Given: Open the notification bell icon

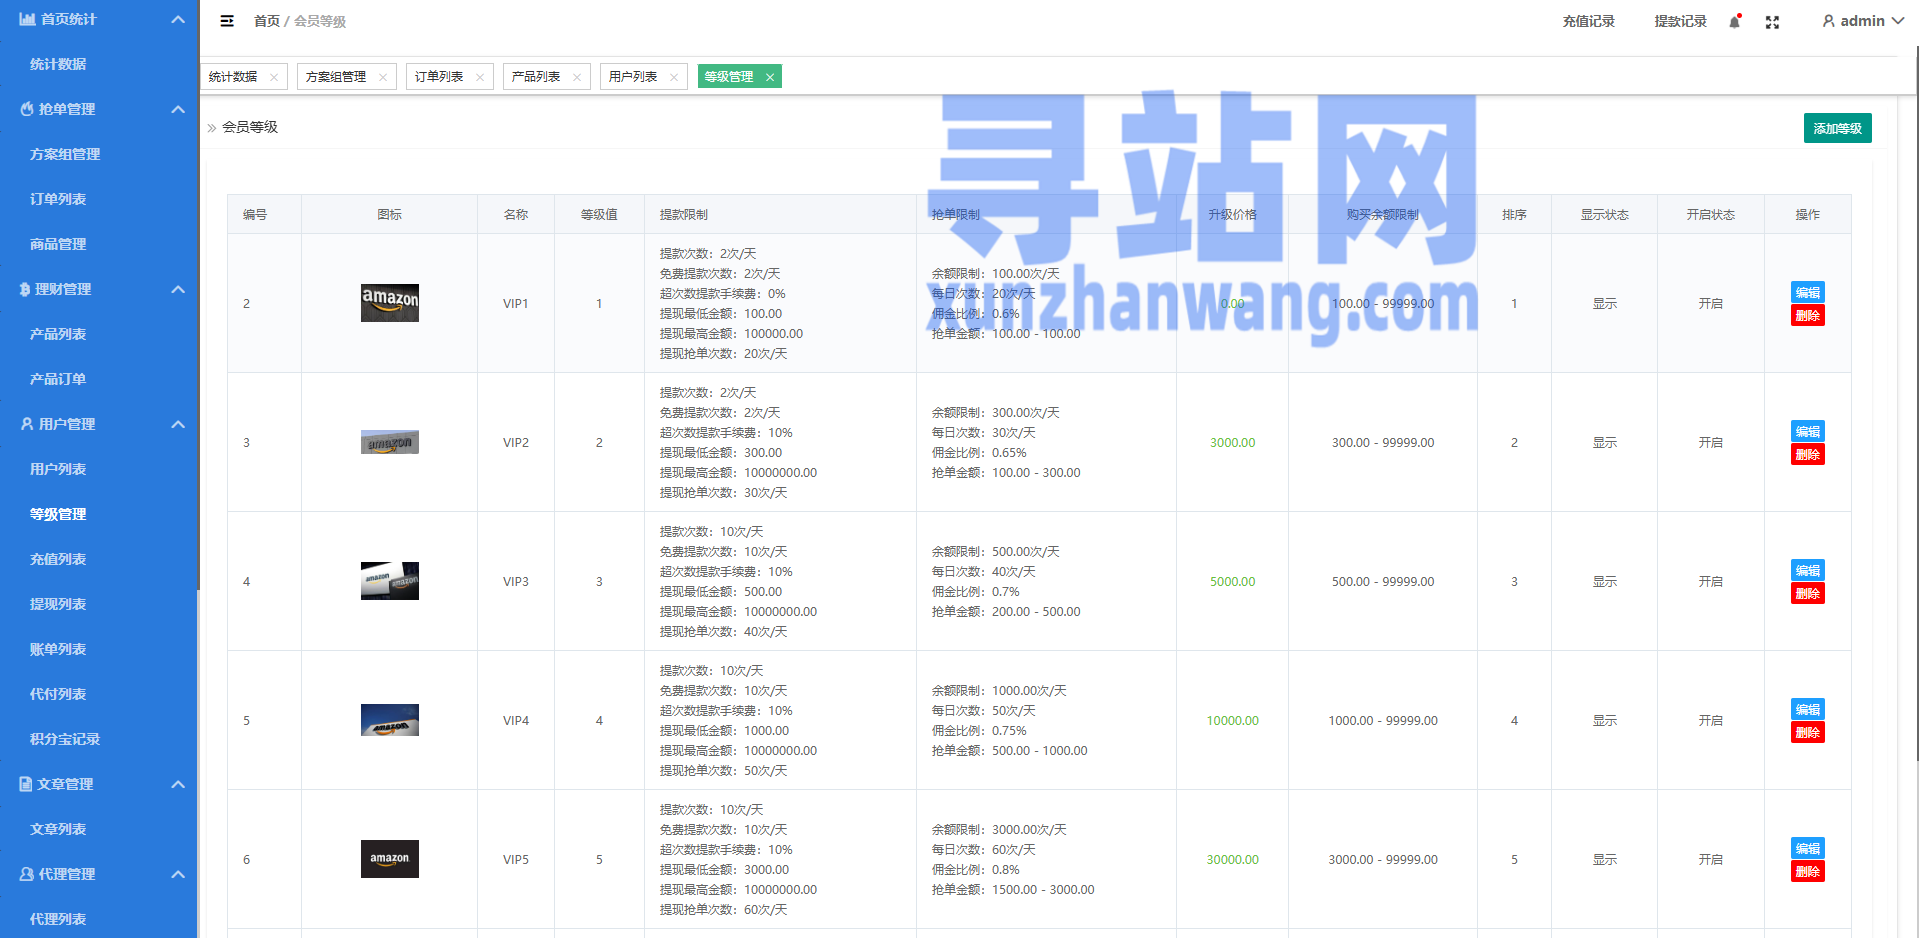Looking at the screenshot, I should 1735,21.
